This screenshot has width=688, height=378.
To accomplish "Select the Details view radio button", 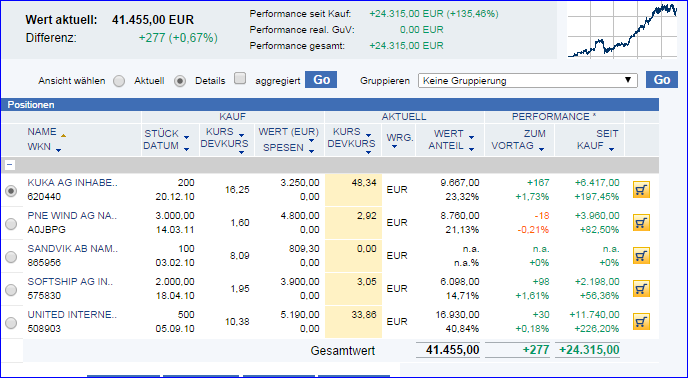I will click(x=180, y=81).
